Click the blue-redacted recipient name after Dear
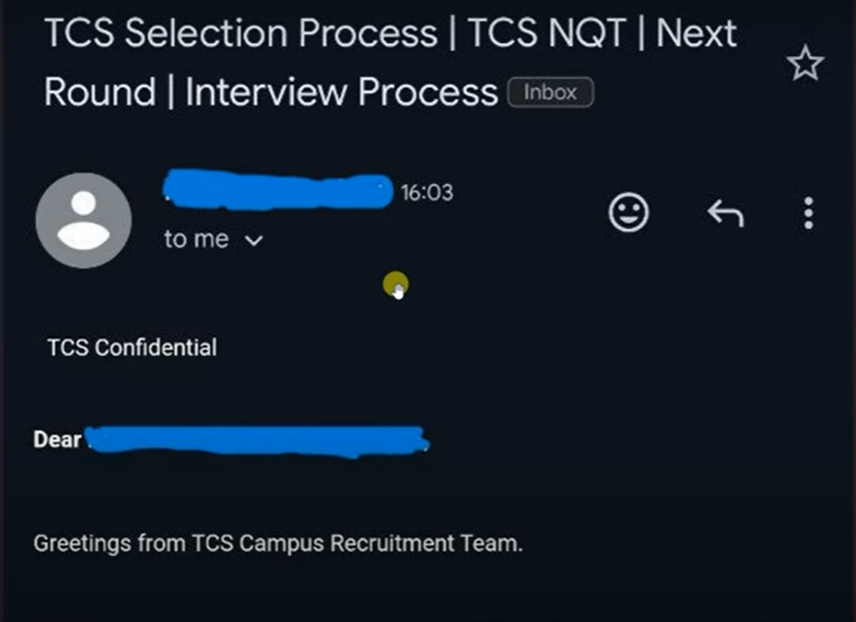 tap(258, 441)
